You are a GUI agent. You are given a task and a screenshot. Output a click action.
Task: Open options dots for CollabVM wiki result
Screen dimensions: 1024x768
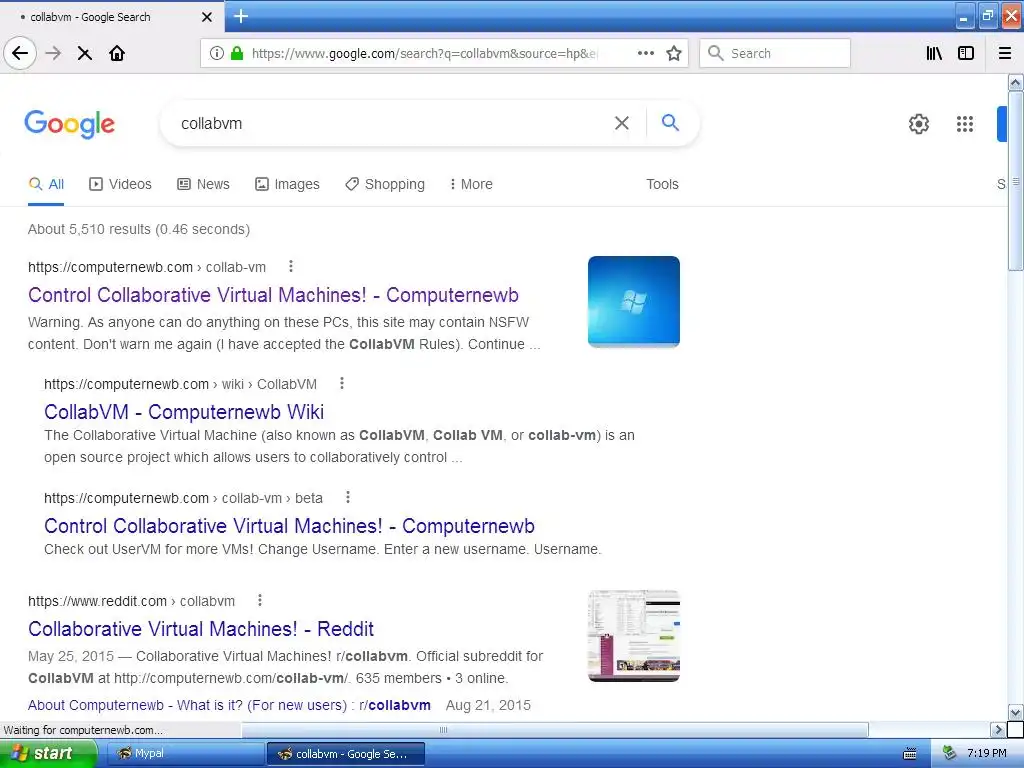click(342, 383)
